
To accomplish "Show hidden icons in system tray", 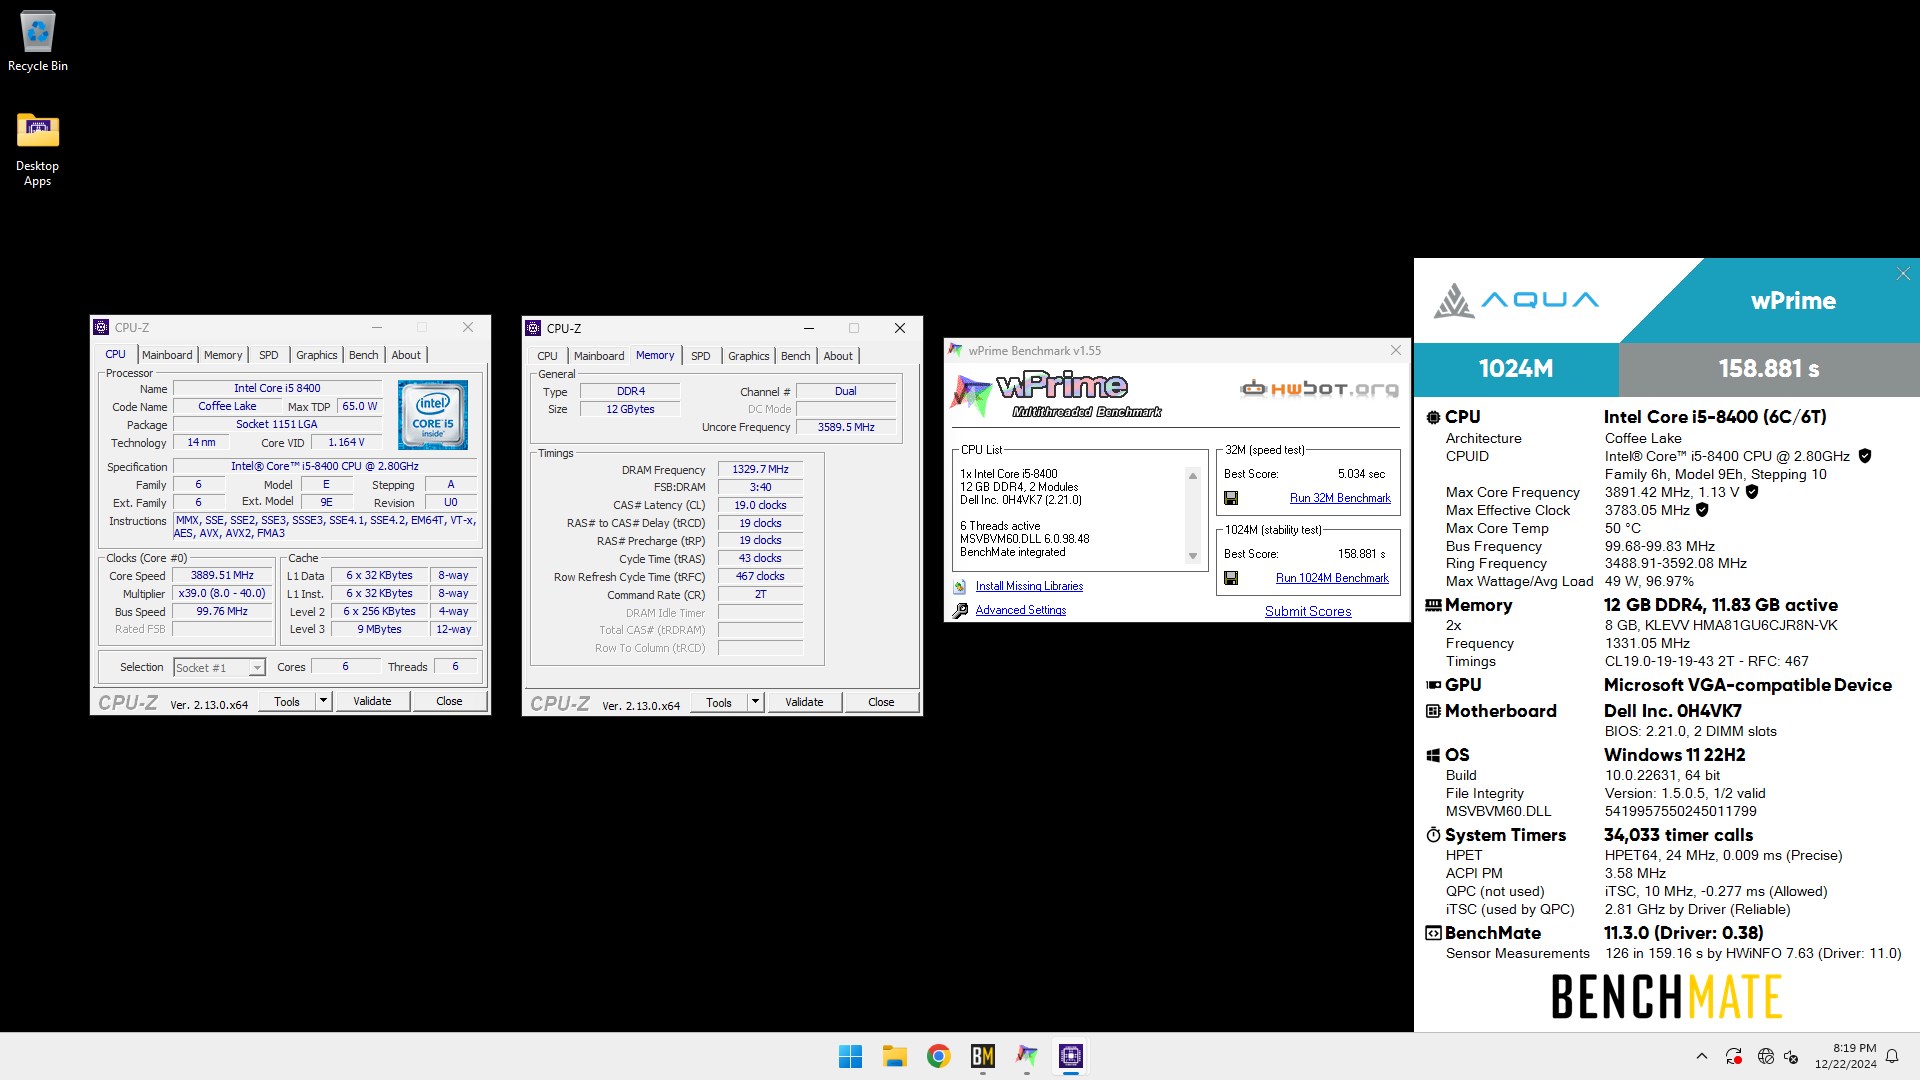I will tap(1702, 1056).
